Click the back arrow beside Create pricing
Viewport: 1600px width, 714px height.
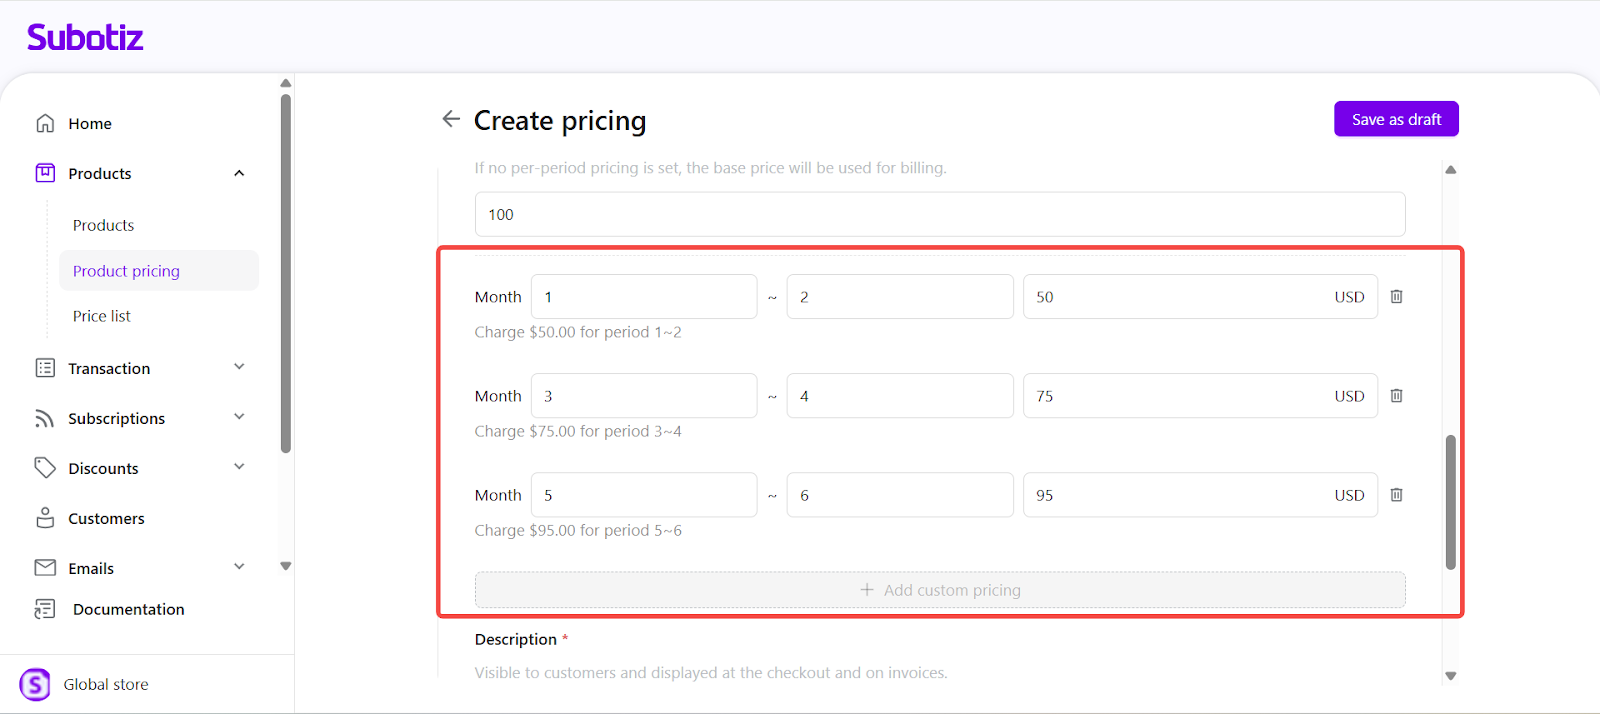(x=451, y=119)
